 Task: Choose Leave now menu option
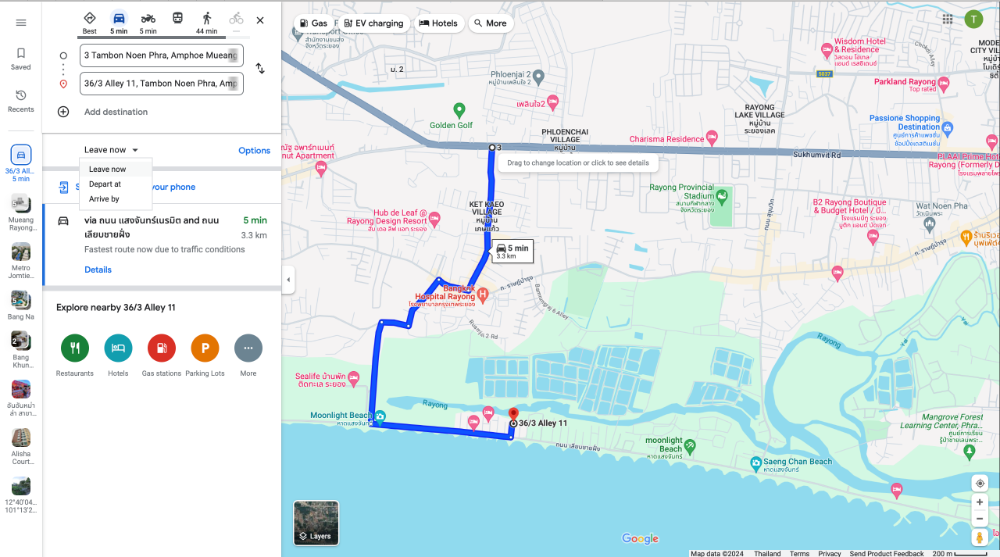pos(116,169)
